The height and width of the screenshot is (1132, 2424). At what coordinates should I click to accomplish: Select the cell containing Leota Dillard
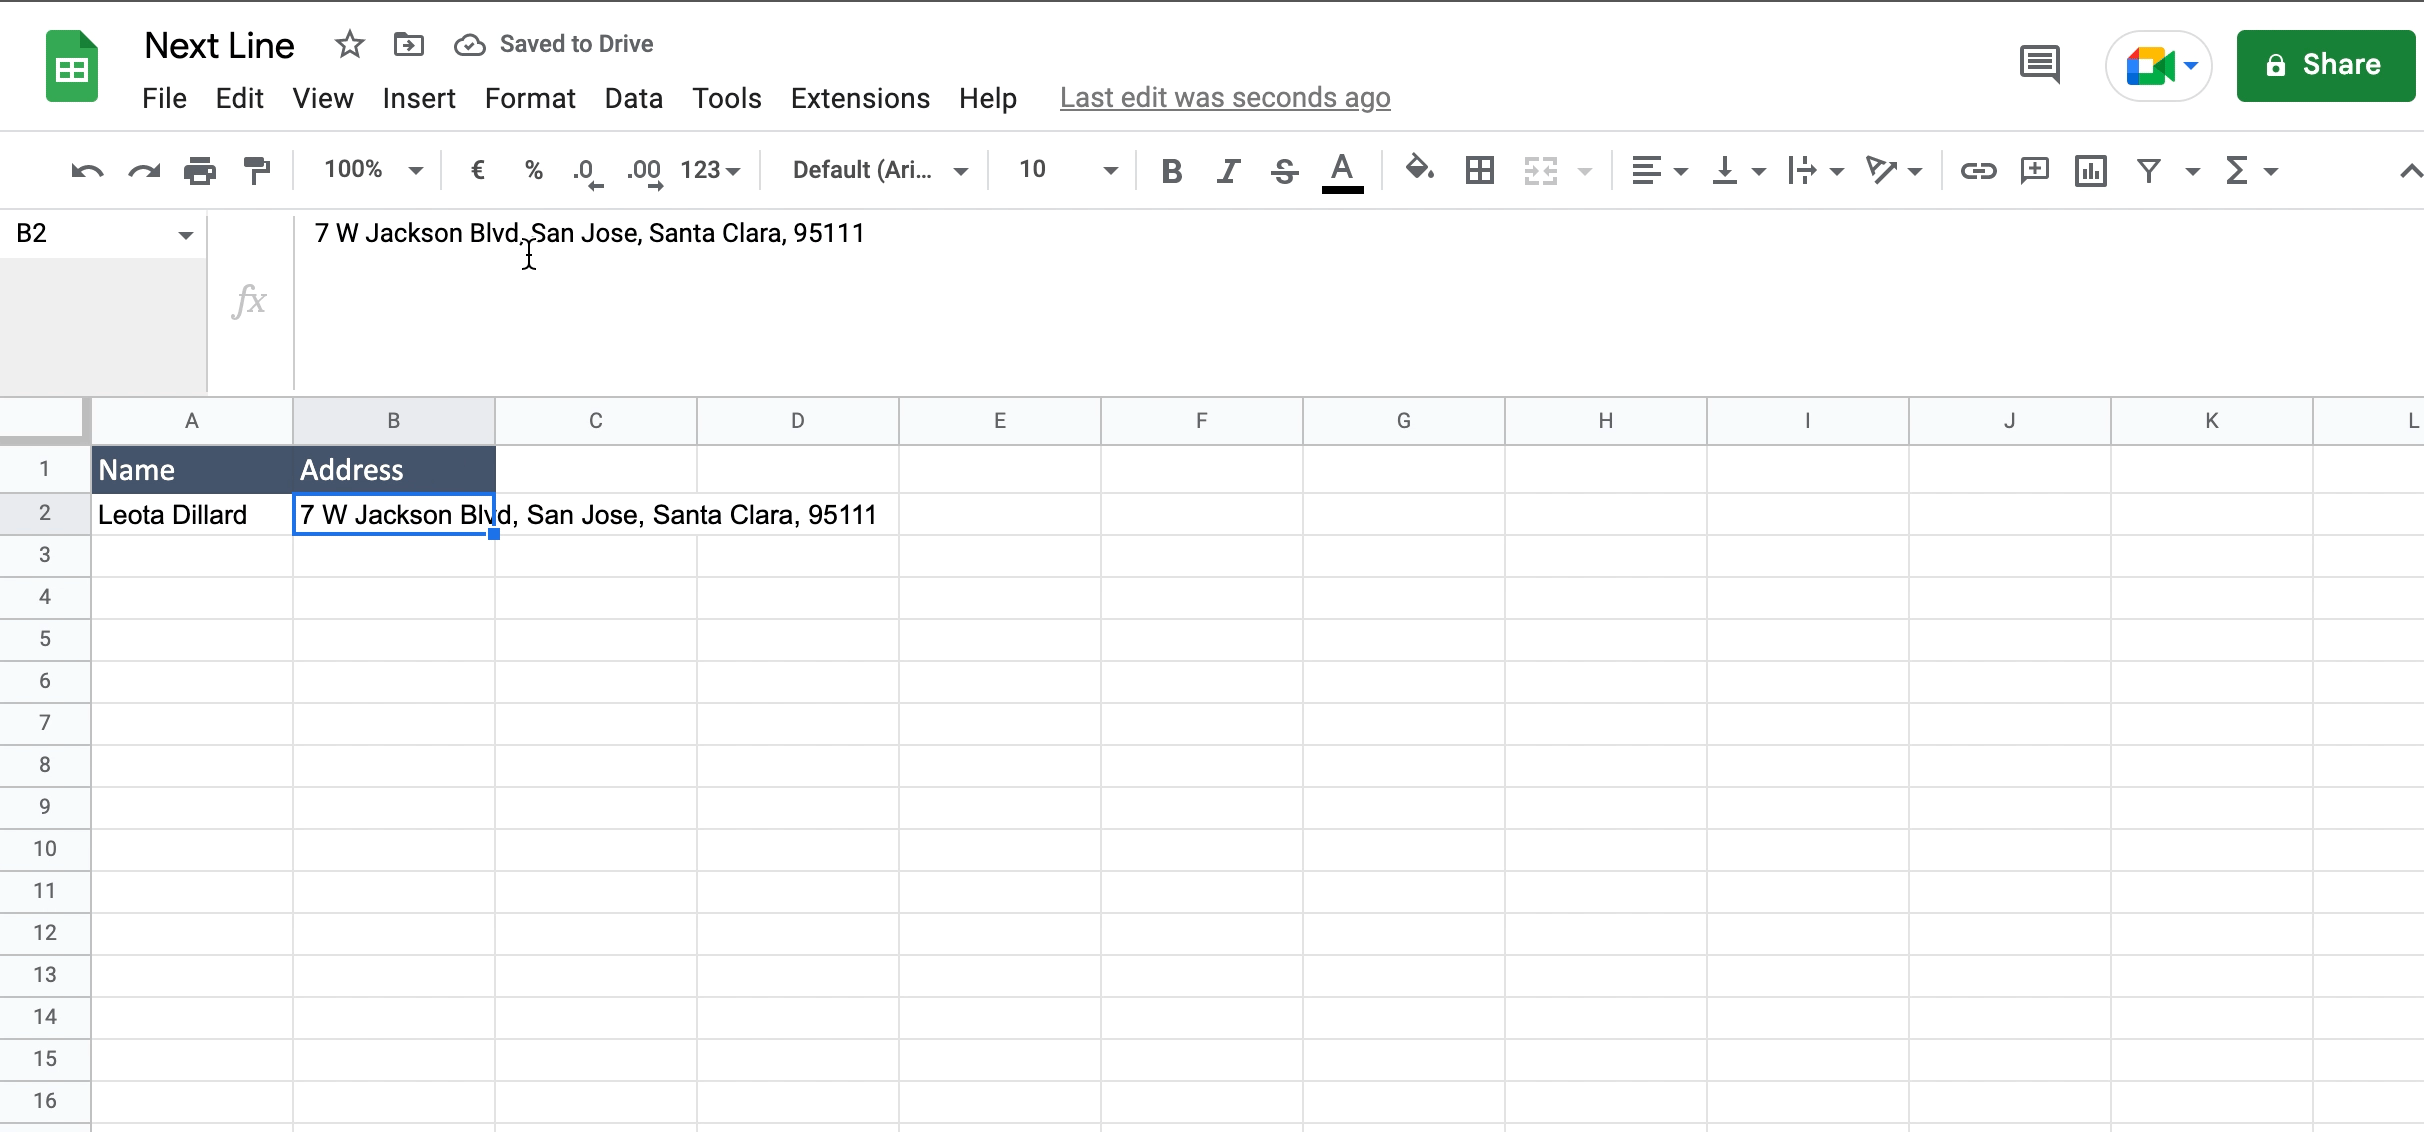coord(191,515)
